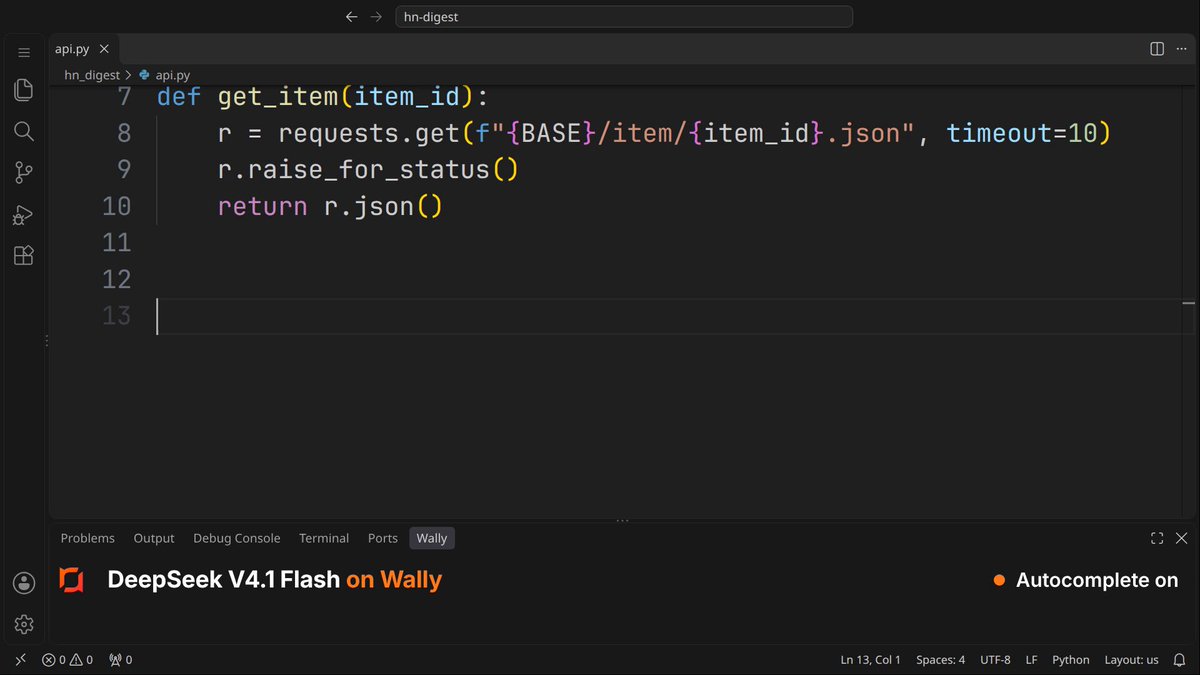Open the remote window indicator
The image size is (1200, 675).
pyautogui.click(x=21, y=660)
